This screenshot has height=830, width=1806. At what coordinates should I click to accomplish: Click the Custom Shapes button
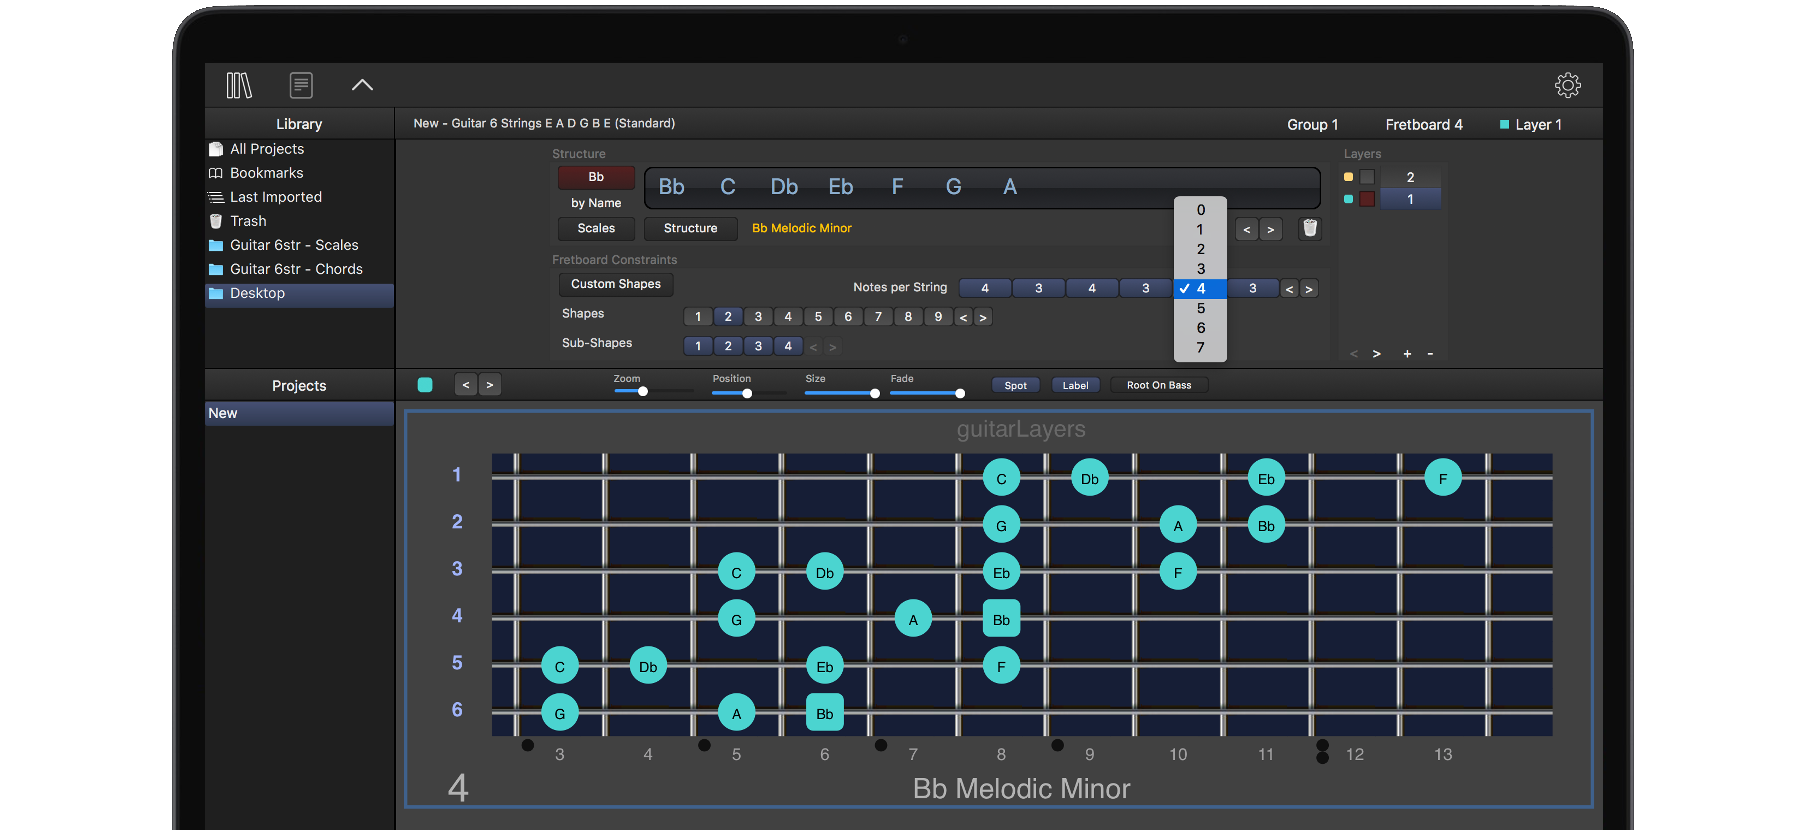[615, 284]
